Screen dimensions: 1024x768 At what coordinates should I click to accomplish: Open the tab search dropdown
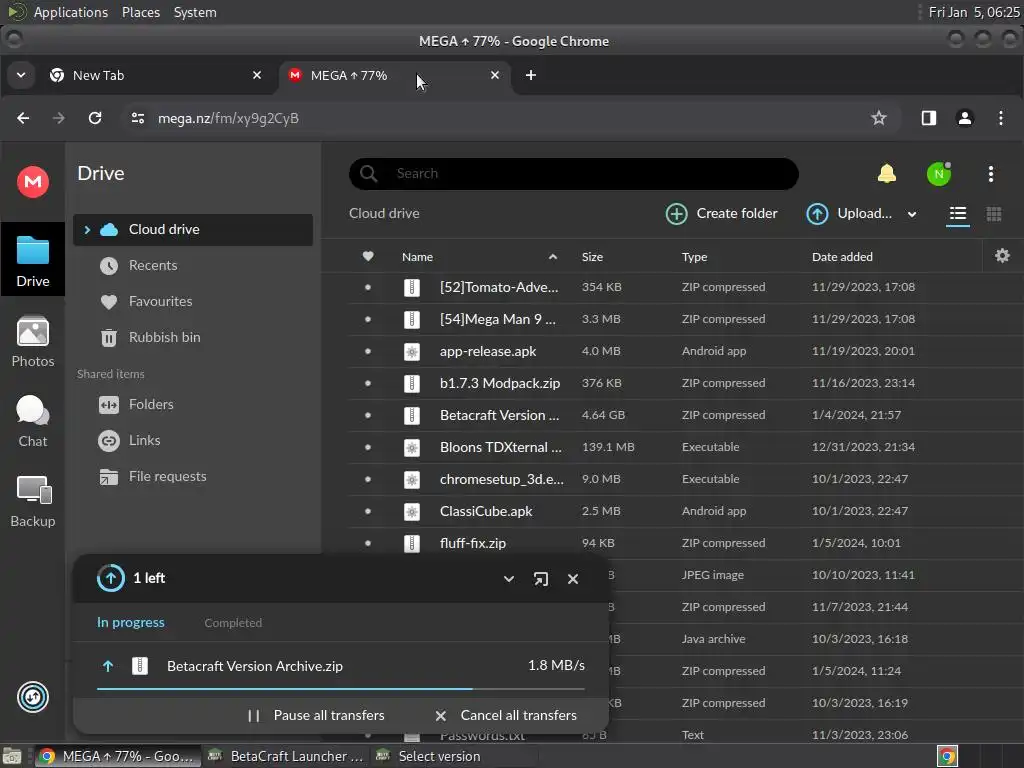point(21,75)
